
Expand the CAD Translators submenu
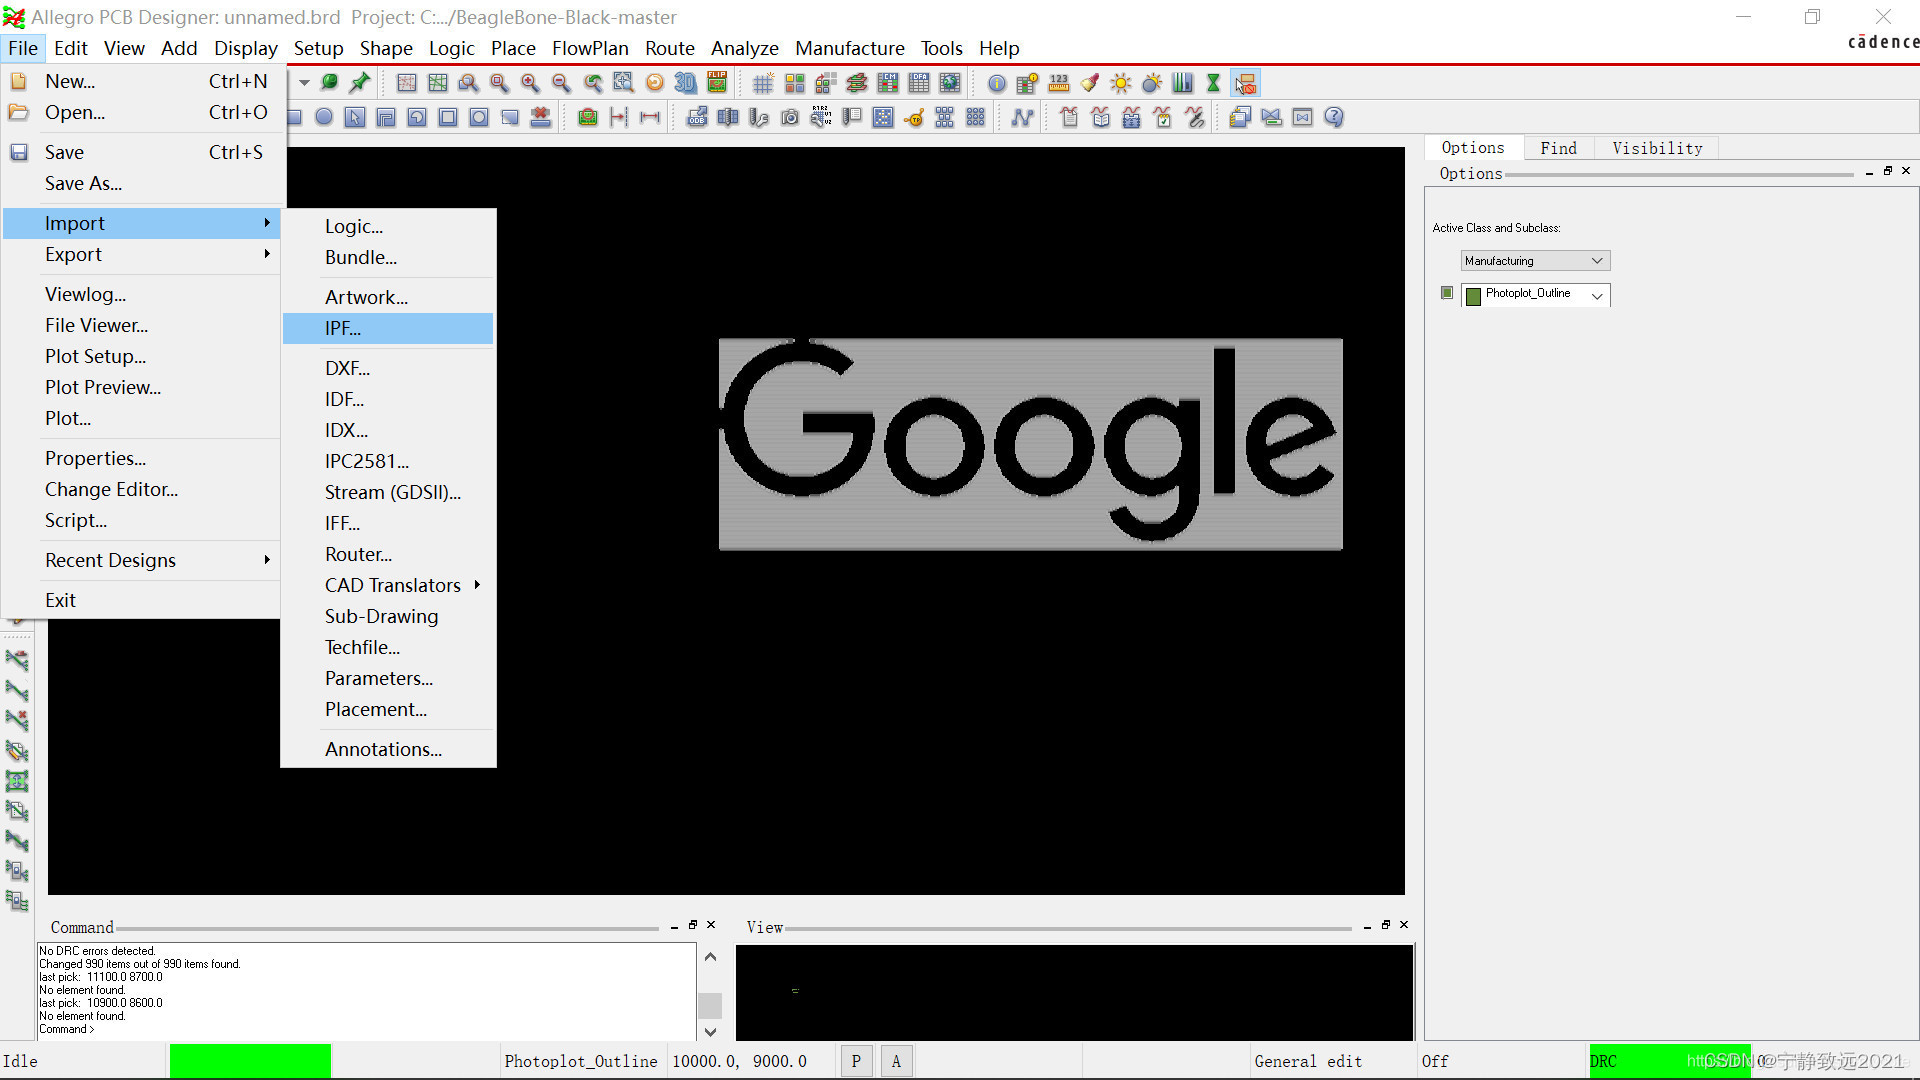(393, 585)
